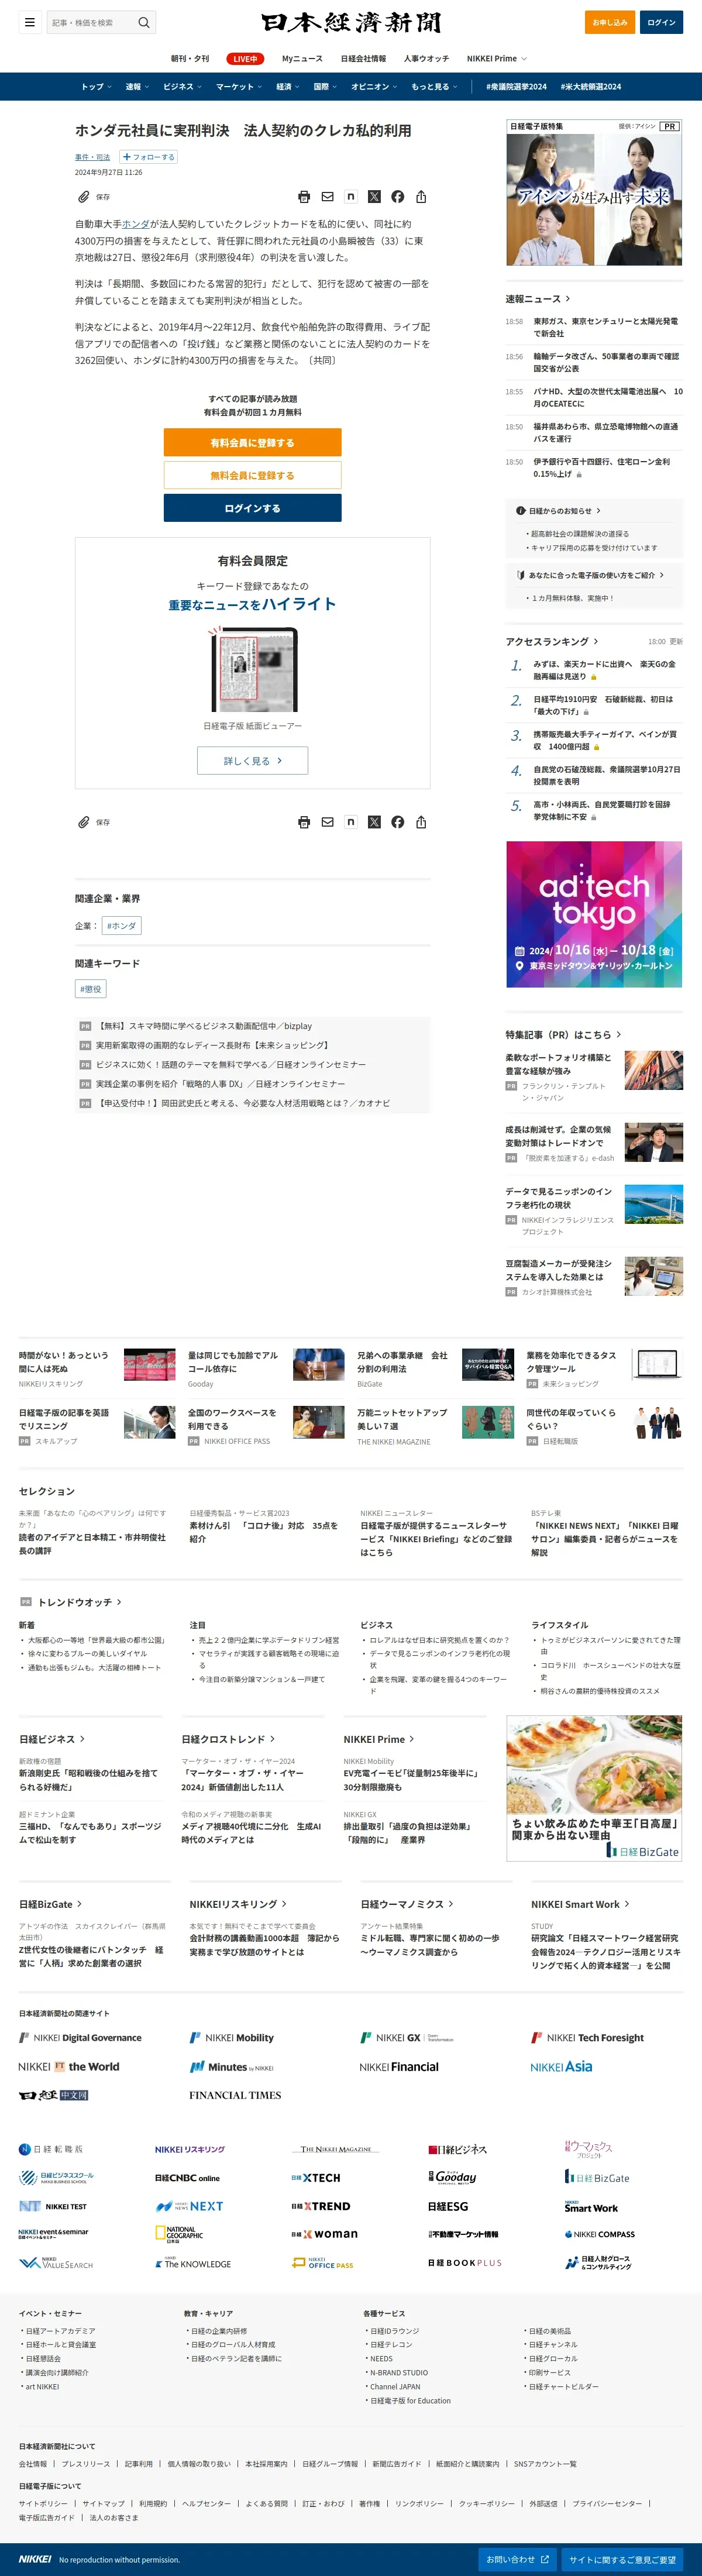Open the Minutes by NIKKEI logo
Viewport: 702px width, 2576px height.
pyautogui.click(x=232, y=2066)
